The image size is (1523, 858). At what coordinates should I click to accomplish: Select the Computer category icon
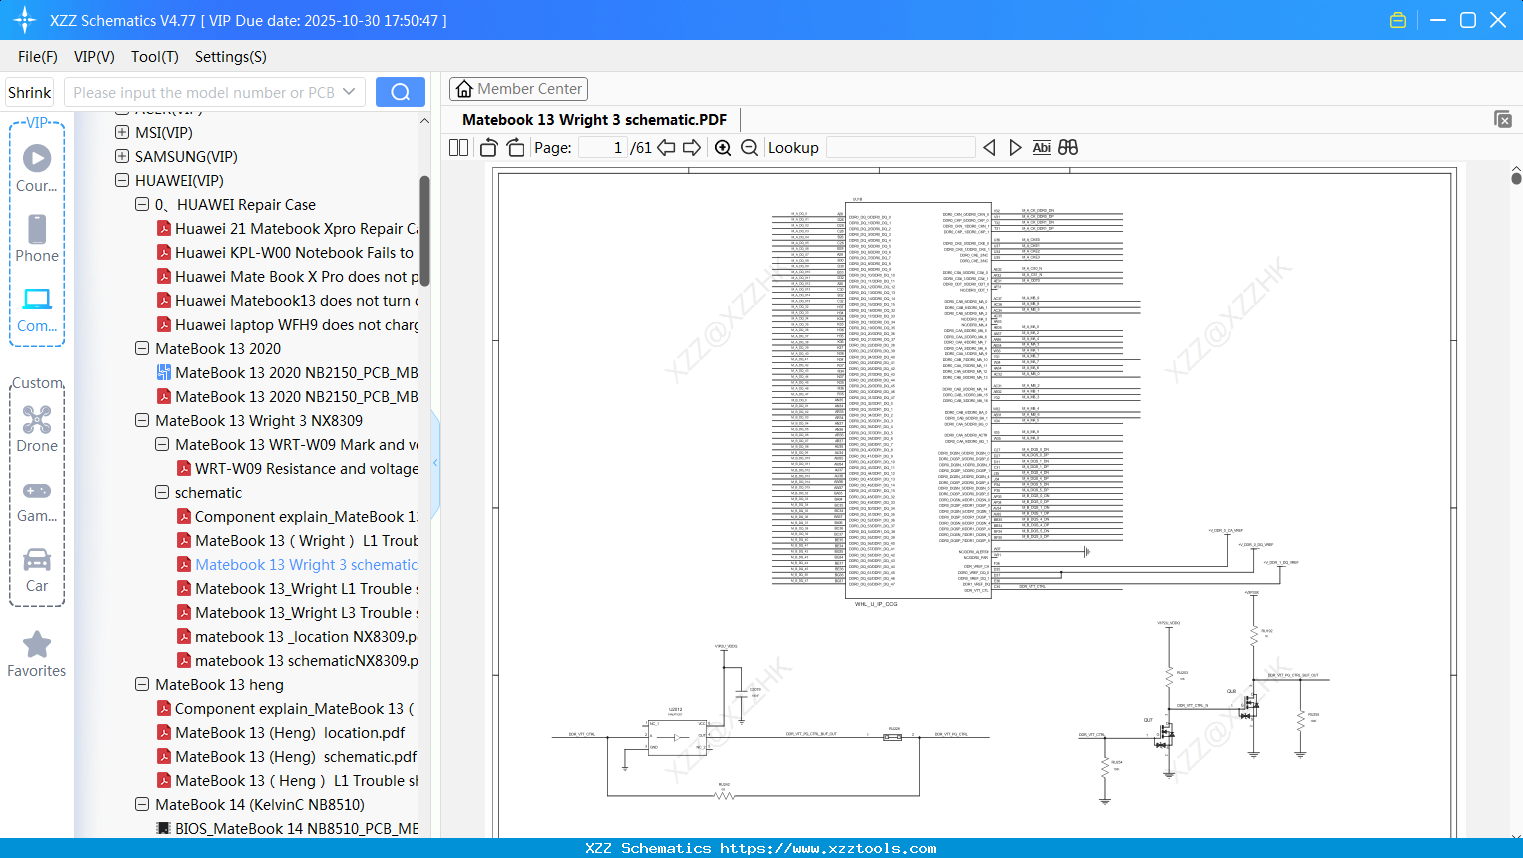pyautogui.click(x=37, y=308)
